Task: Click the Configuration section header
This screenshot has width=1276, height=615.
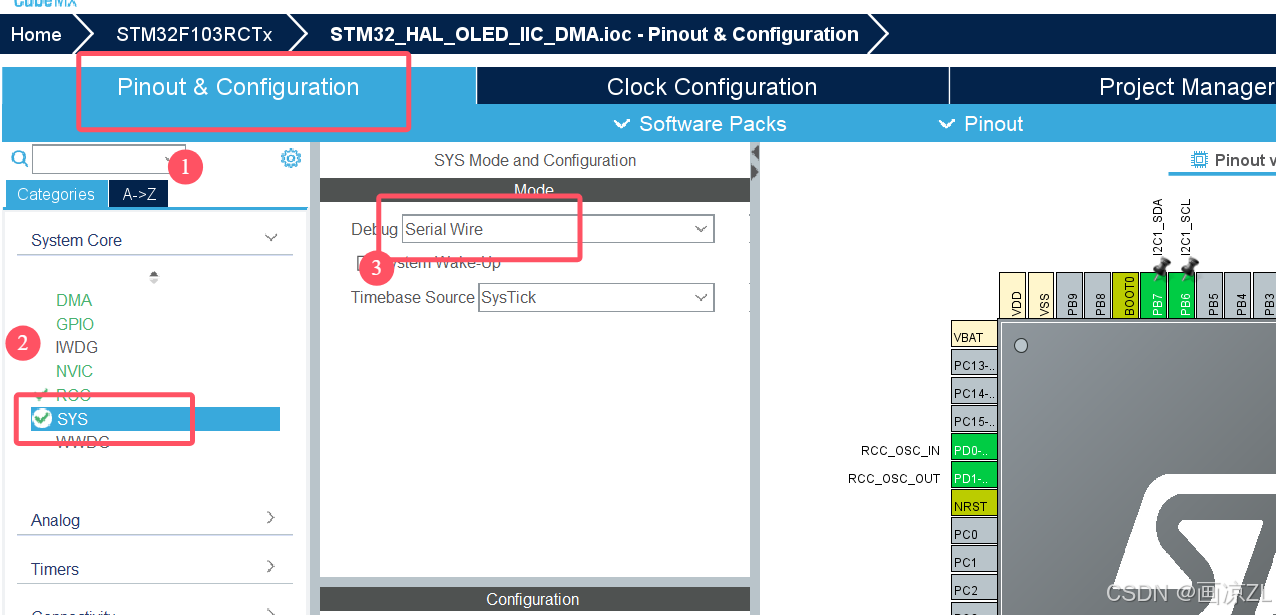Action: pyautogui.click(x=534, y=599)
